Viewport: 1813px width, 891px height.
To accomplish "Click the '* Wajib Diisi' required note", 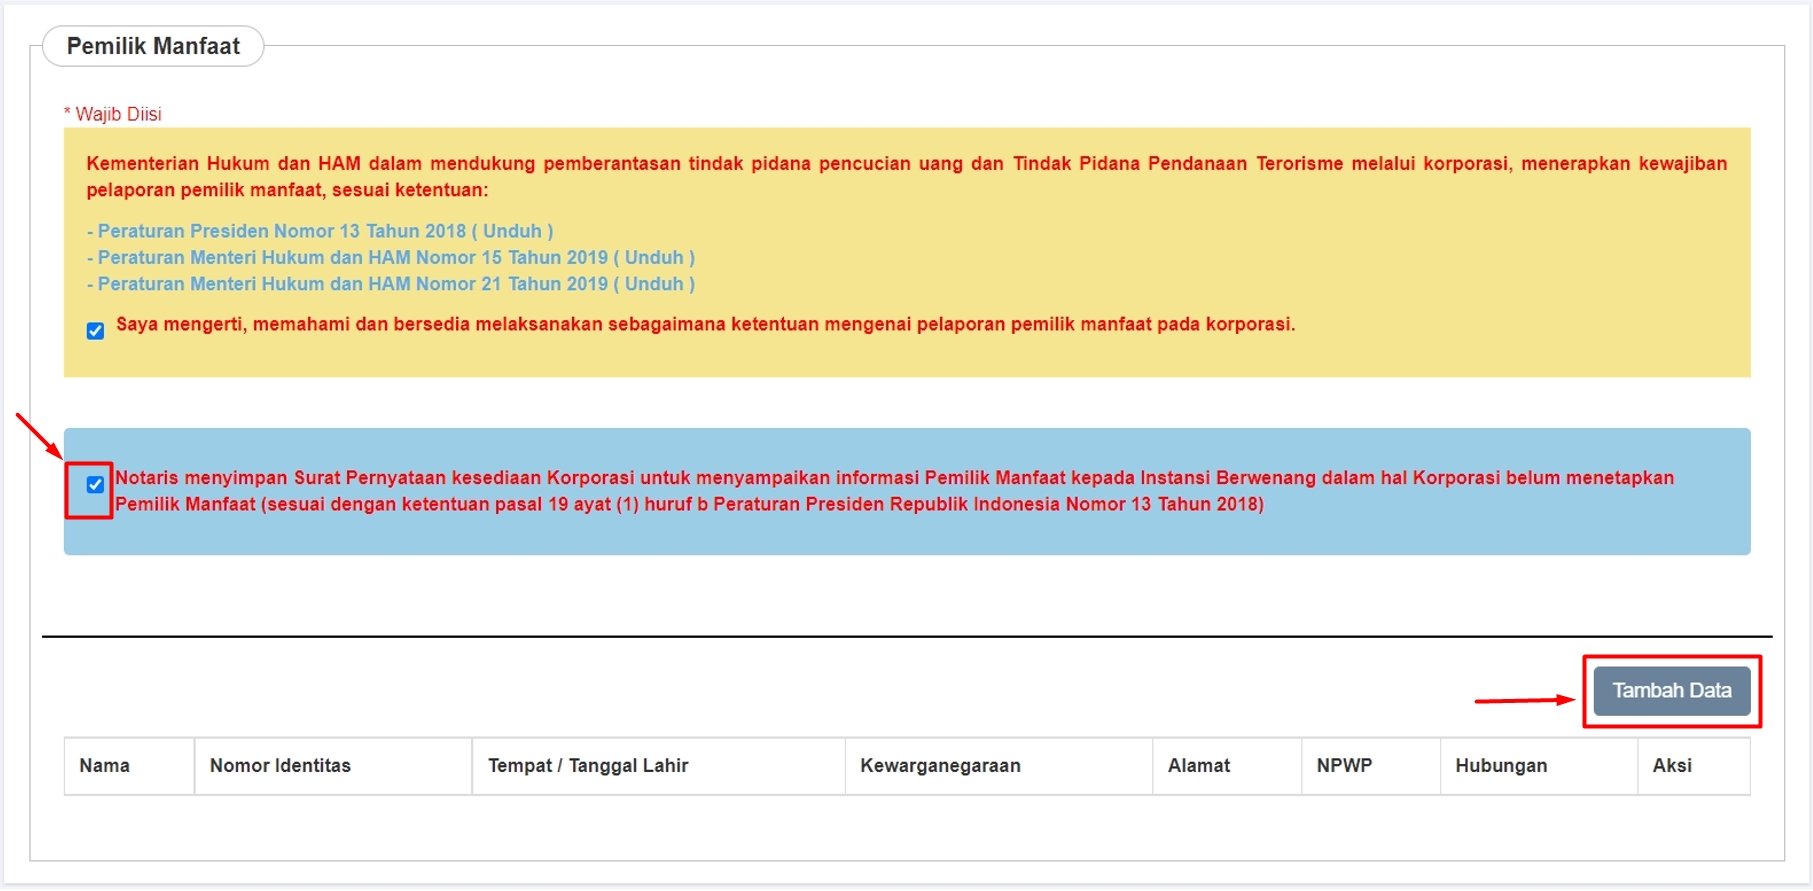I will pos(113,114).
